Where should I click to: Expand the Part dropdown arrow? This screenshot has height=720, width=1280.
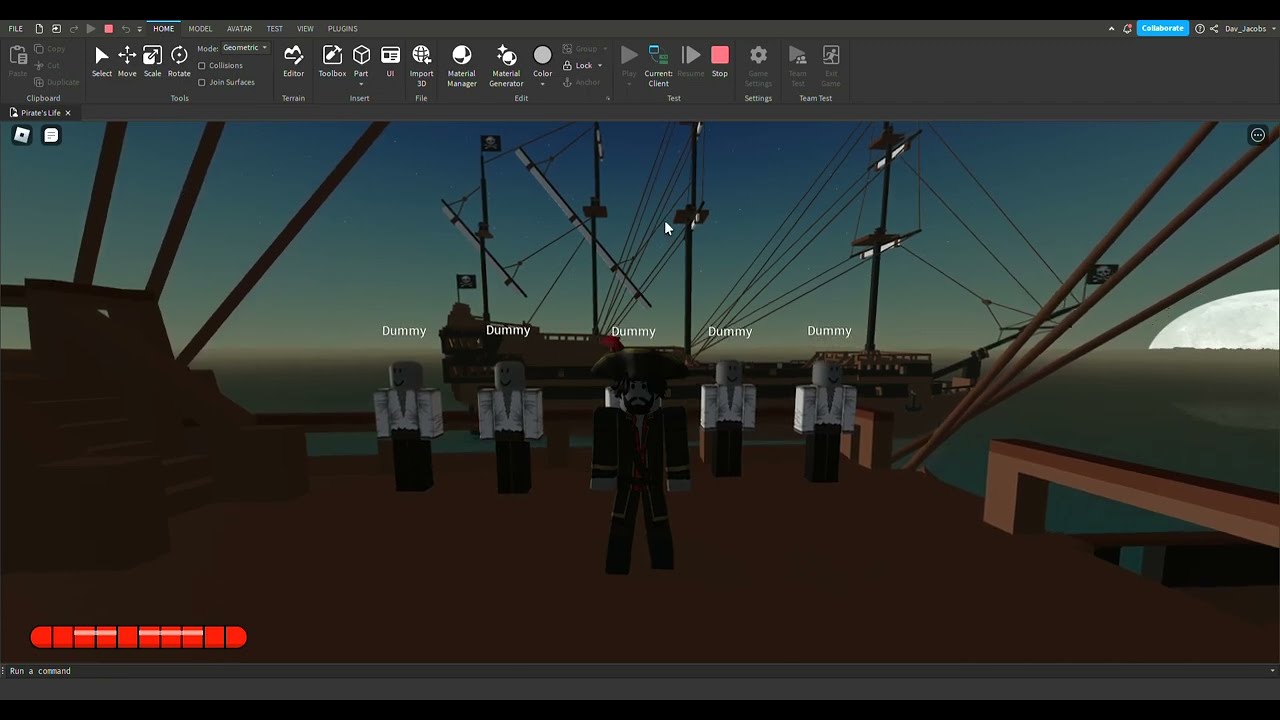pyautogui.click(x=361, y=84)
